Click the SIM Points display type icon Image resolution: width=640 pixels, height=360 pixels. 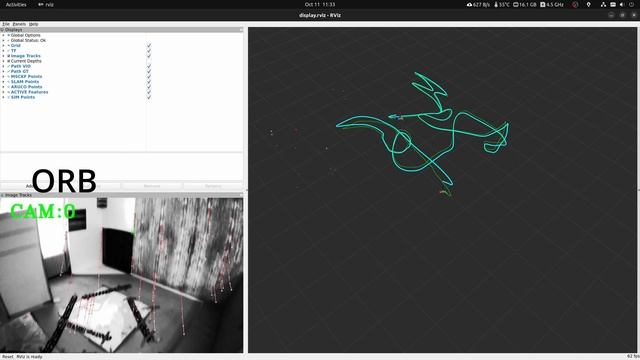click(9, 97)
